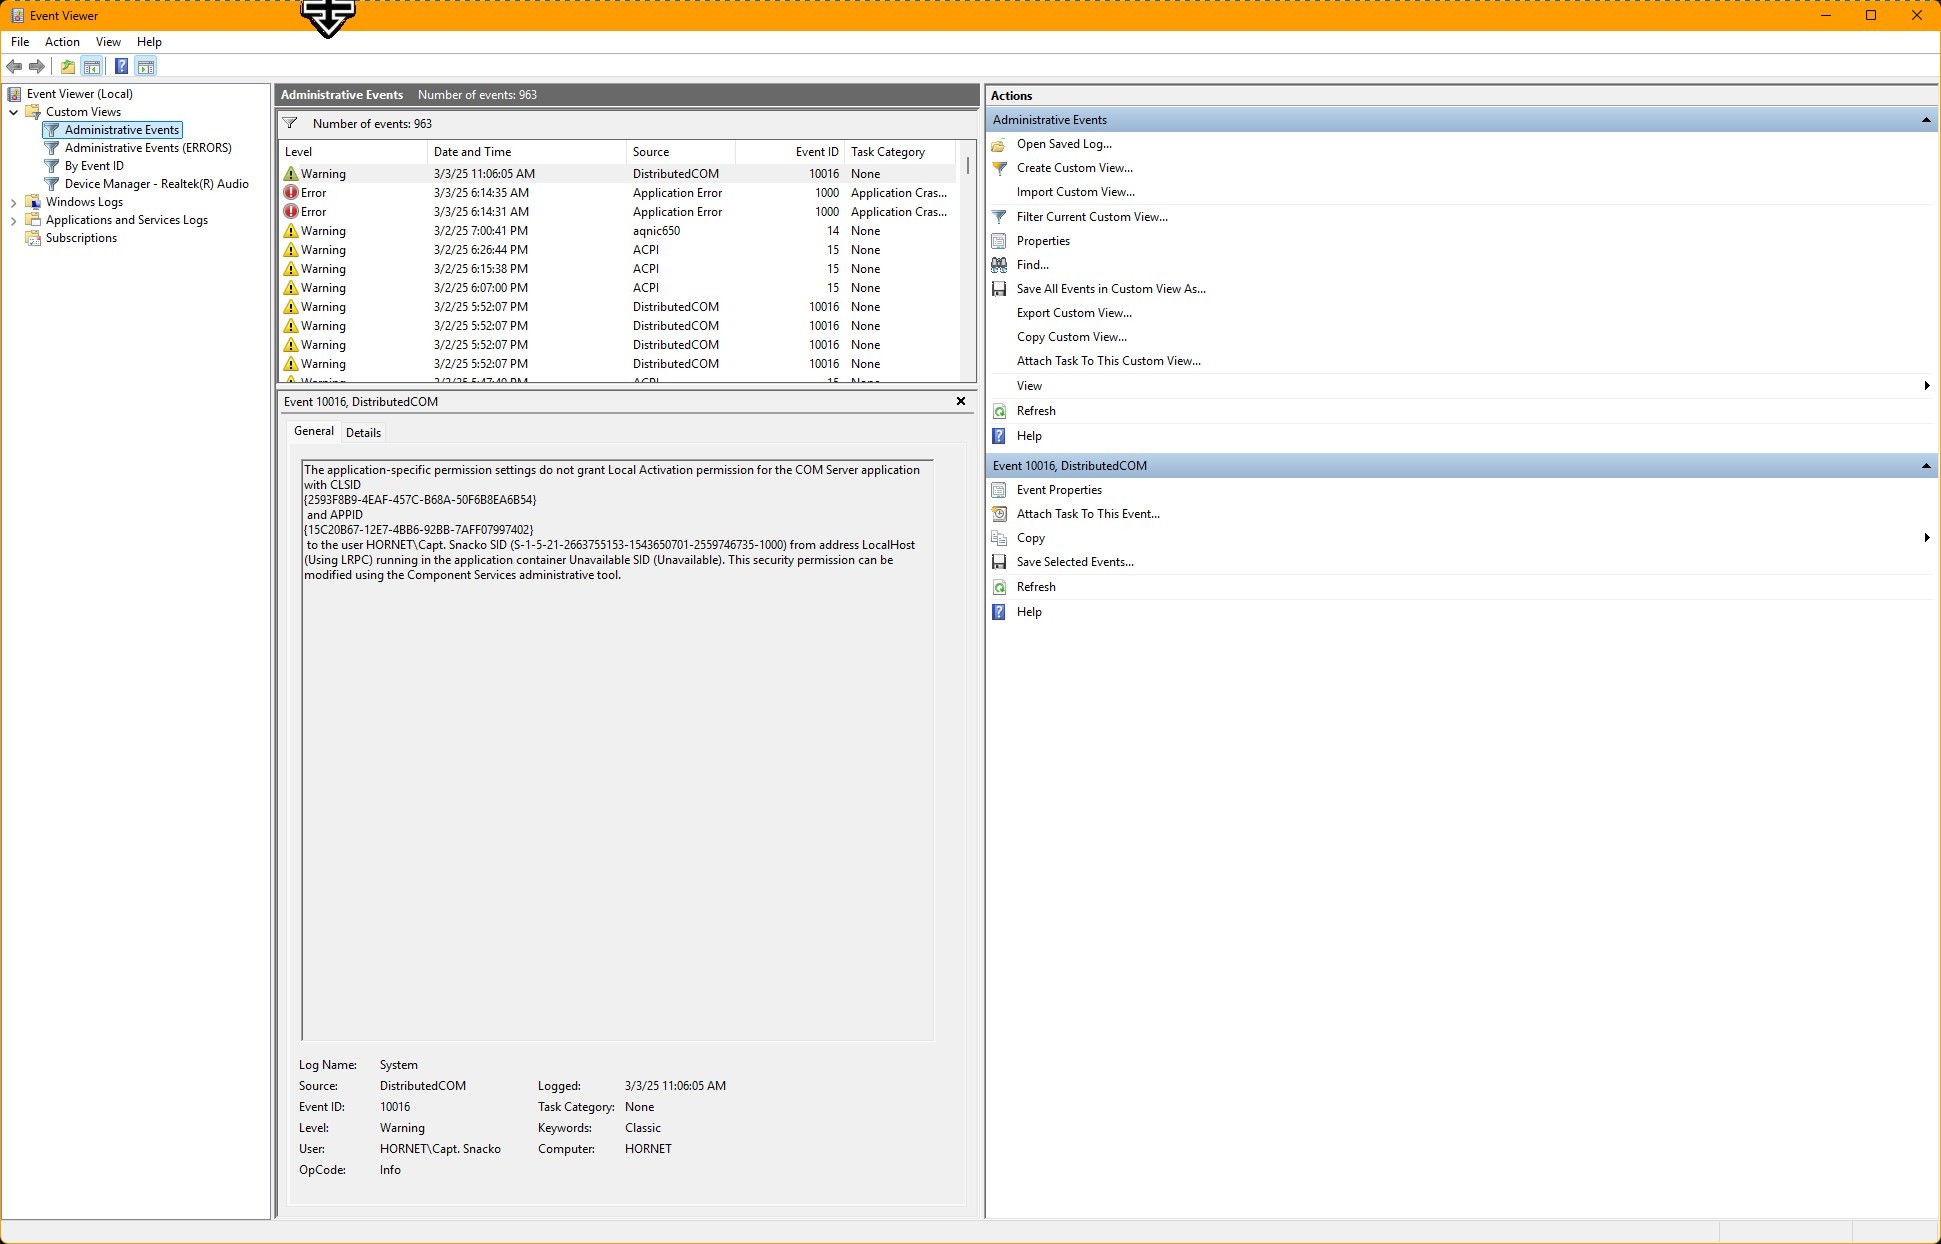Click the Find binoculars icon
Image resolution: width=1941 pixels, height=1244 pixels.
999,265
